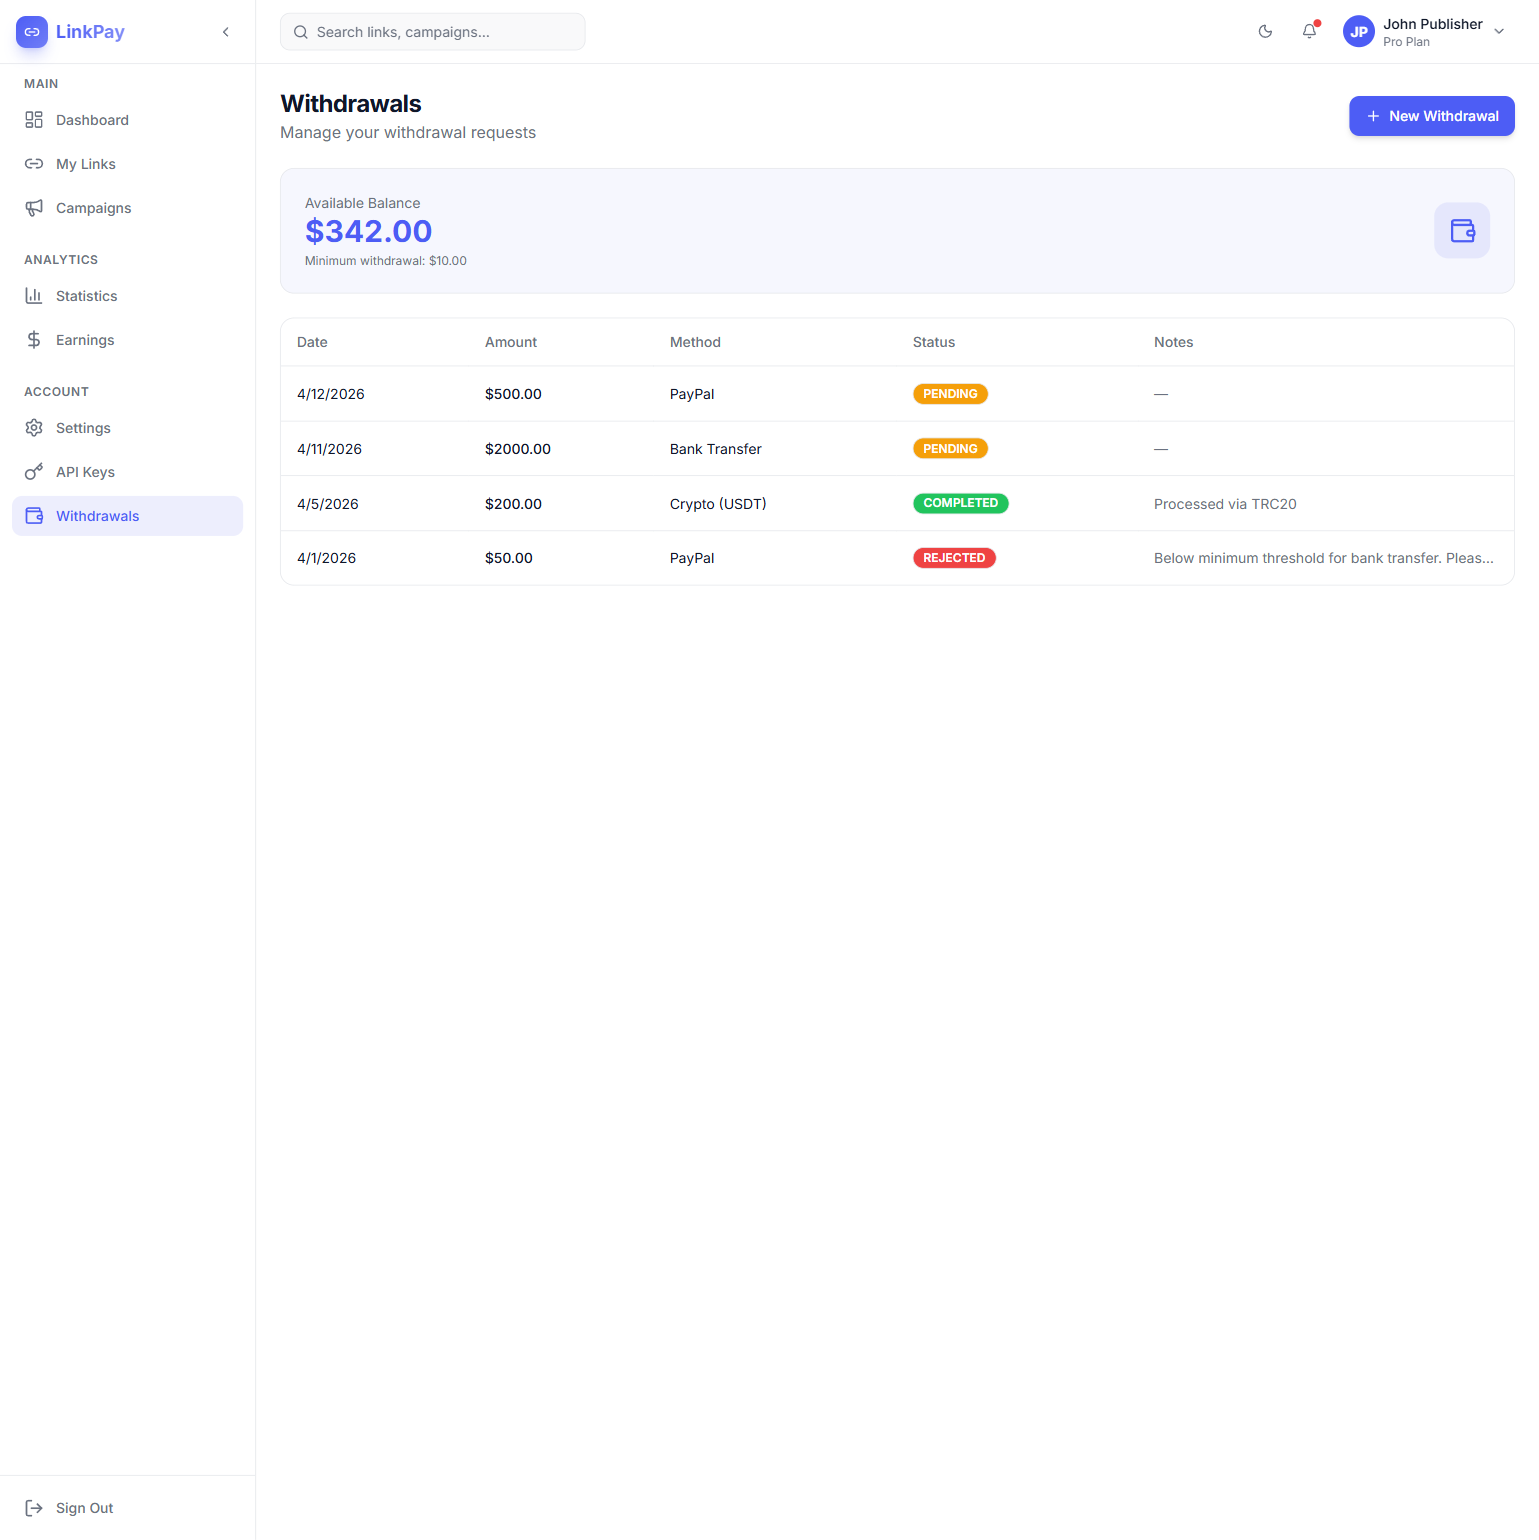Click the Method column header
Image resolution: width=1539 pixels, height=1540 pixels.
pos(695,342)
